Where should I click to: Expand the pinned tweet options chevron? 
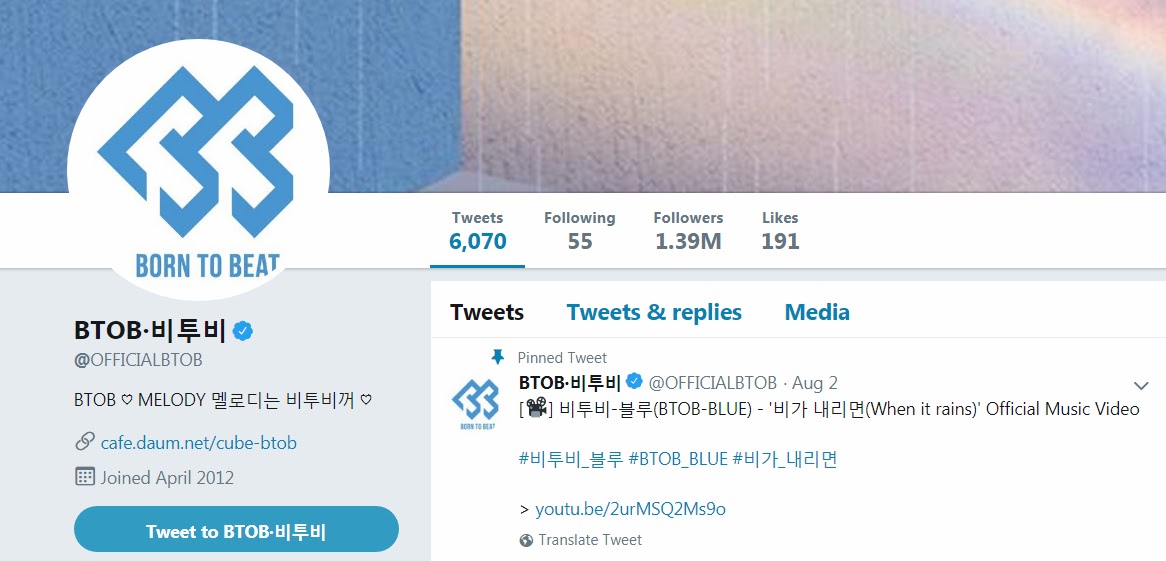[1141, 385]
